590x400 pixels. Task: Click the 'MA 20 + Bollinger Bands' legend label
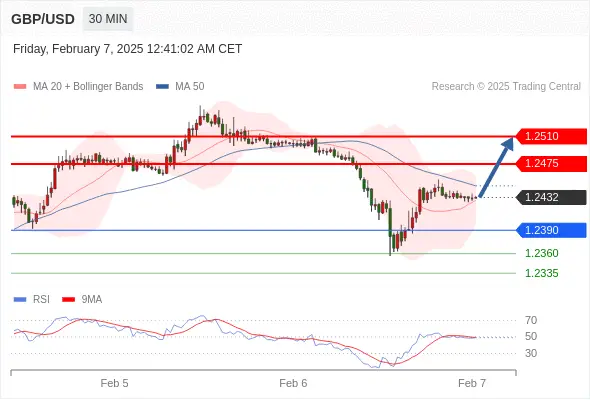click(x=88, y=87)
